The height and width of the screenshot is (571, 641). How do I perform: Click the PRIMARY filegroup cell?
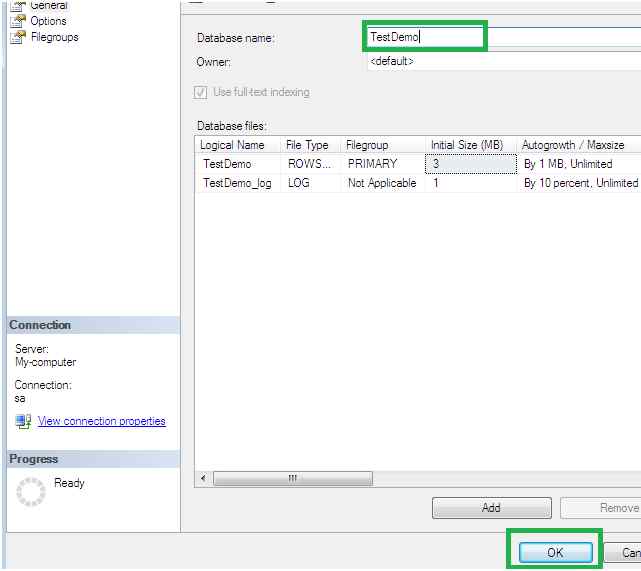tap(383, 164)
